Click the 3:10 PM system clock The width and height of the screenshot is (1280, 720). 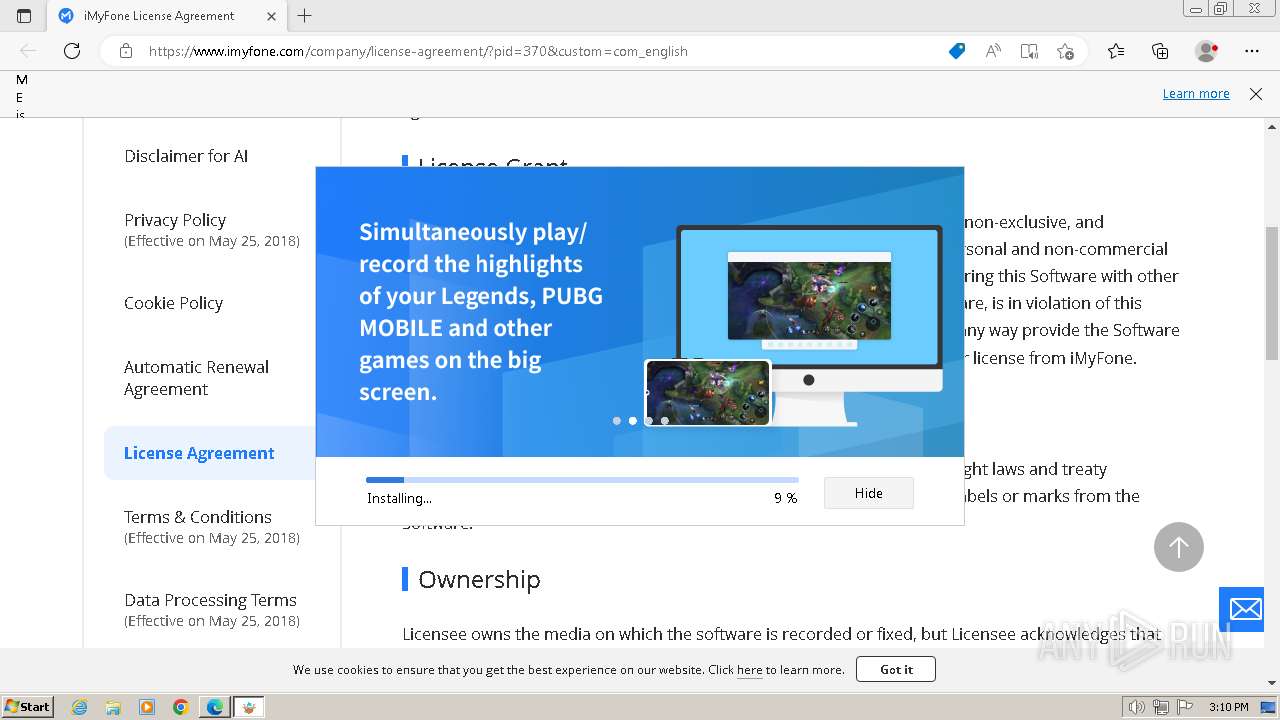1228,707
